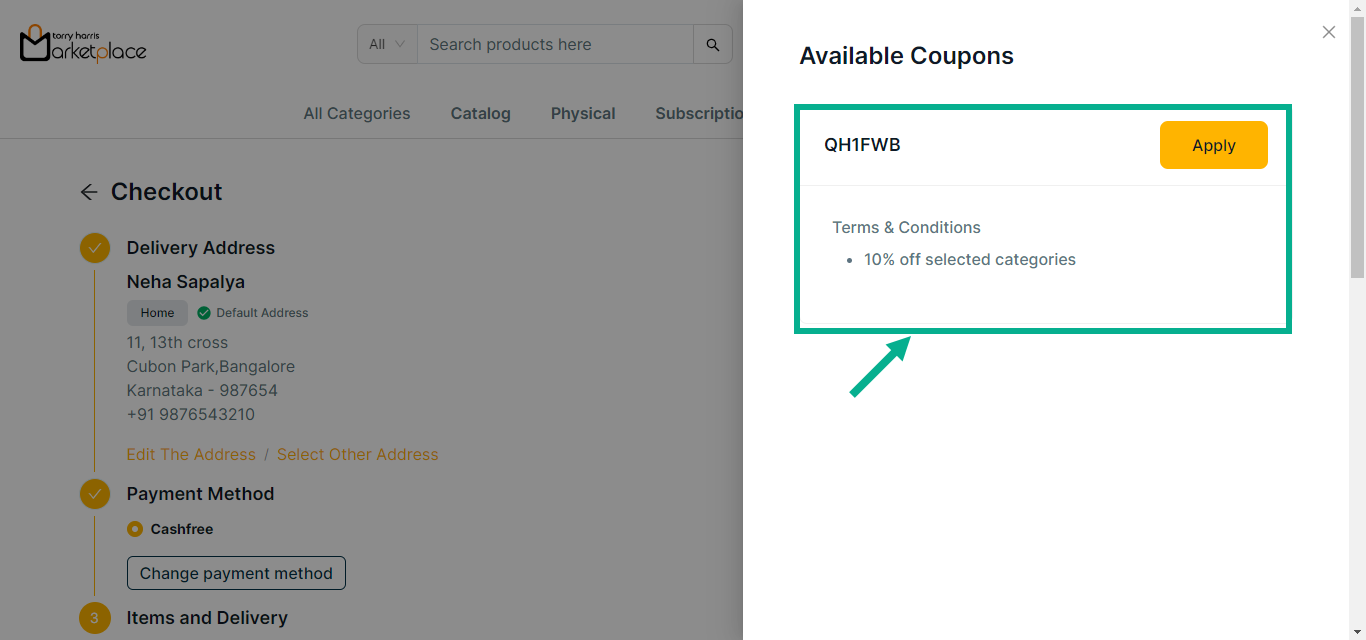
Task: Click the search magnifier icon
Action: (713, 45)
